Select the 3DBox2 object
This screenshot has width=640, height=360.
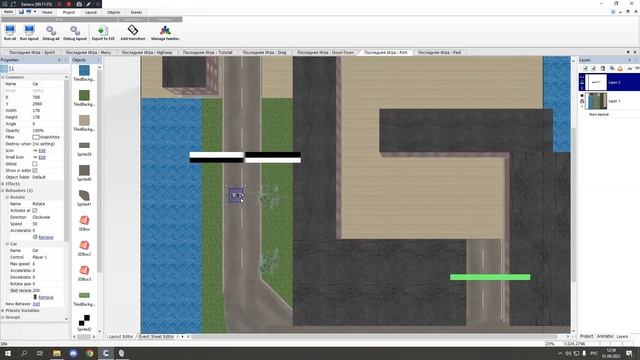(84, 245)
